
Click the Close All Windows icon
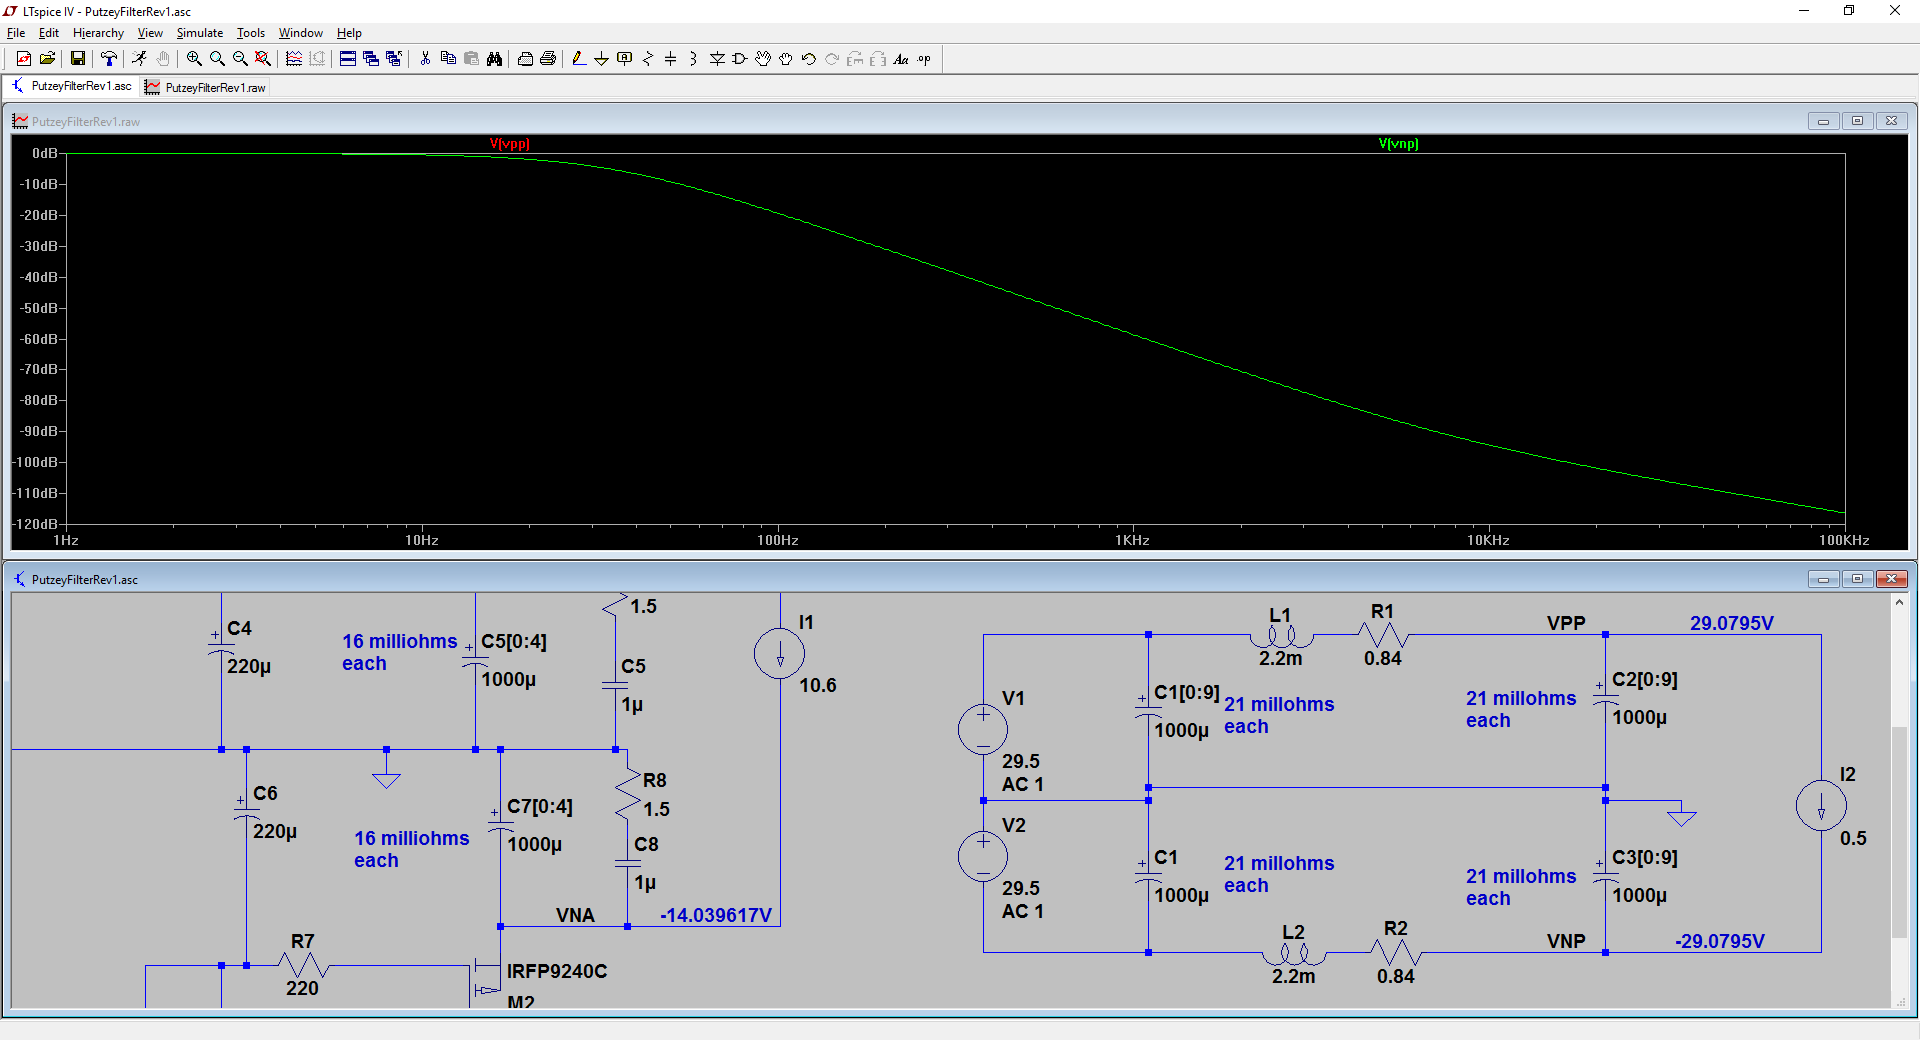[x=394, y=59]
